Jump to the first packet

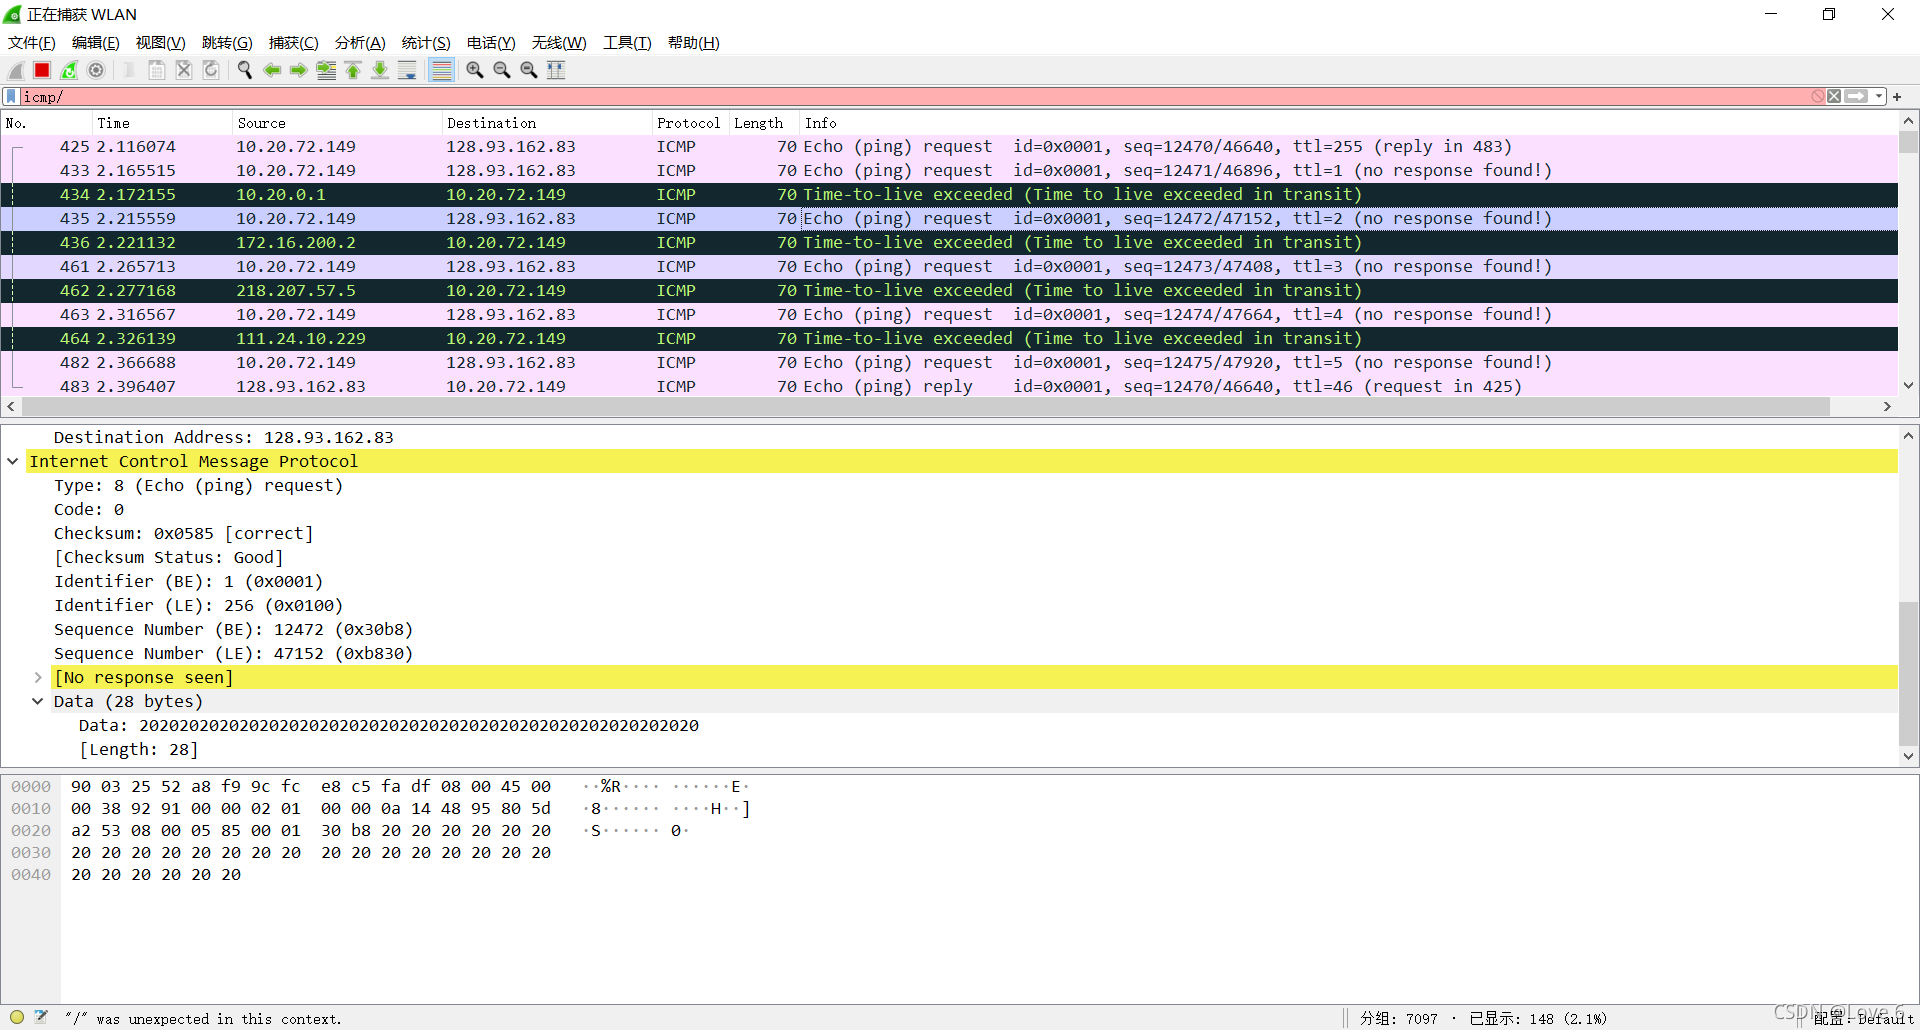click(x=353, y=70)
